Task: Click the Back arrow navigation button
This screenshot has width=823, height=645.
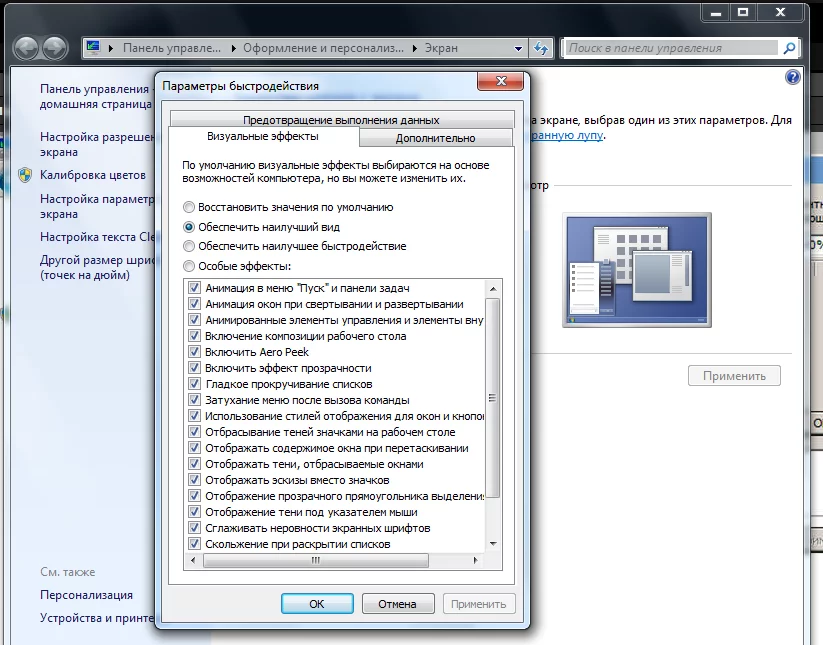Action: (x=26, y=48)
